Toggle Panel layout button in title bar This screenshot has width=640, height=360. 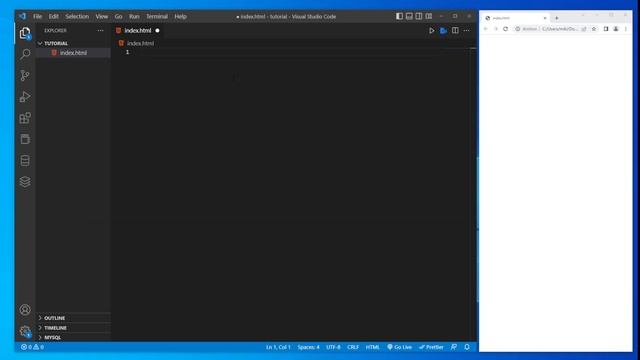pyautogui.click(x=409, y=16)
